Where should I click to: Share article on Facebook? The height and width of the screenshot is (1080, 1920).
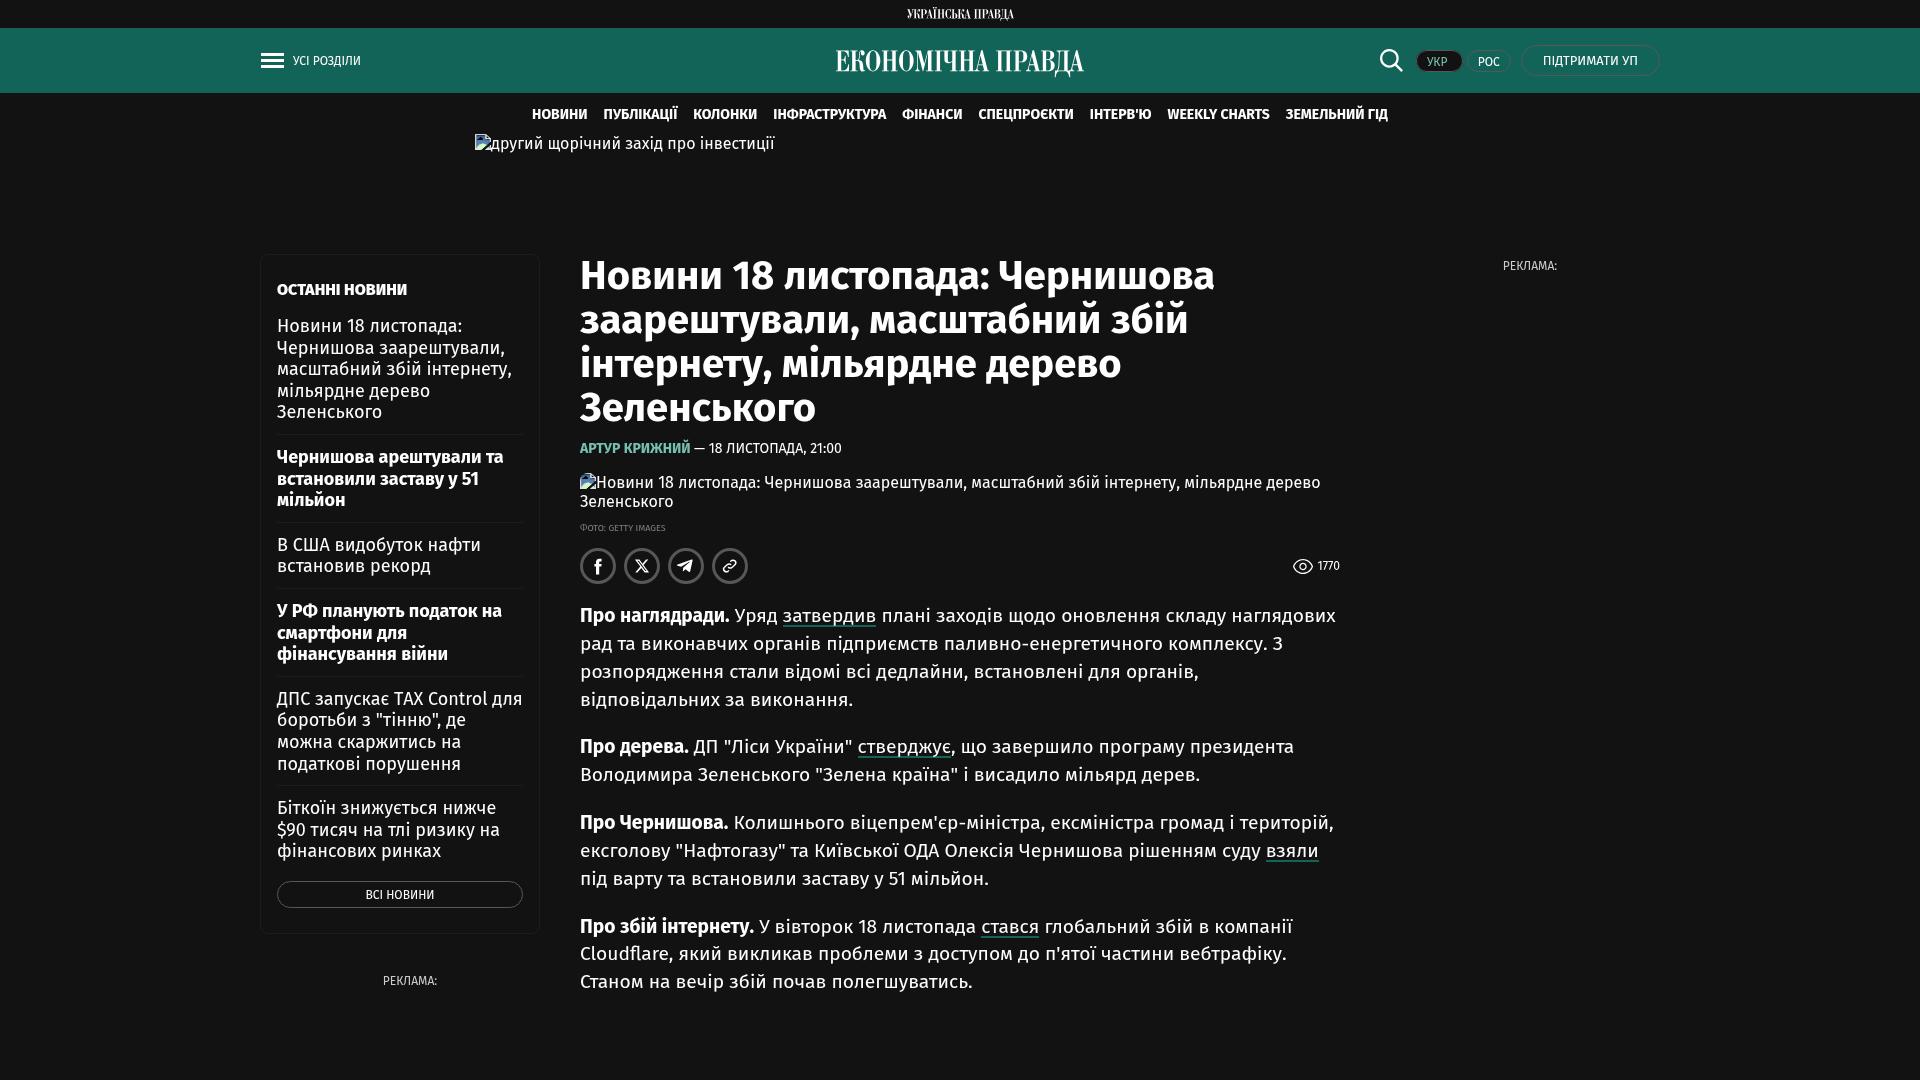[598, 567]
